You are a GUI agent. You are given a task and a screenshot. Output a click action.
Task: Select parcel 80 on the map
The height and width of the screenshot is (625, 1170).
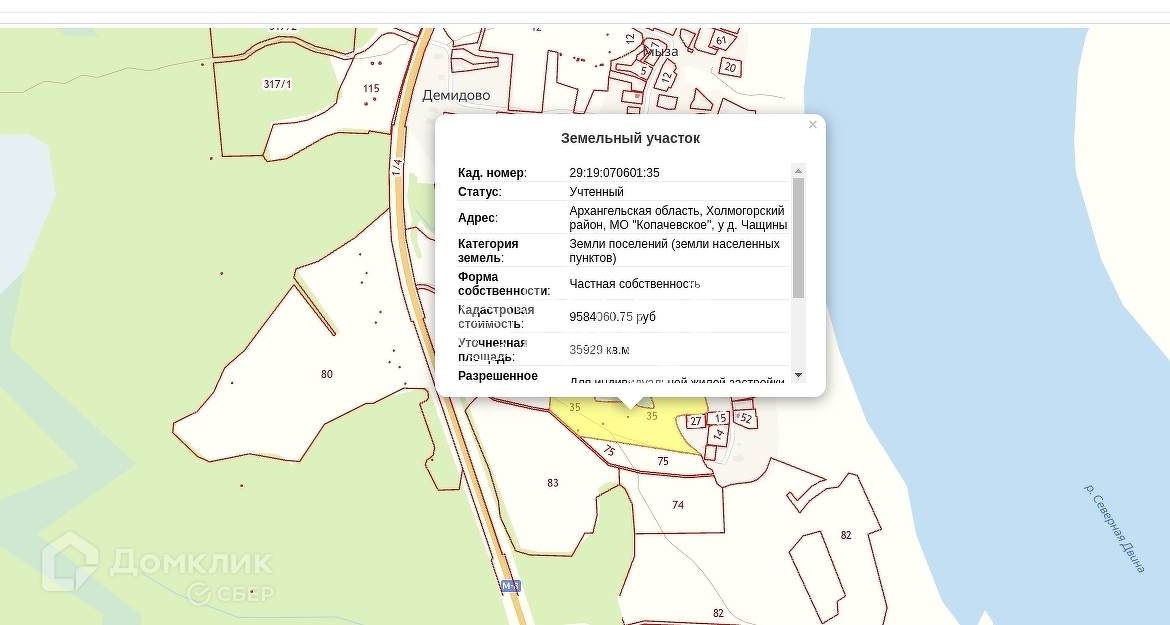pyautogui.click(x=327, y=374)
